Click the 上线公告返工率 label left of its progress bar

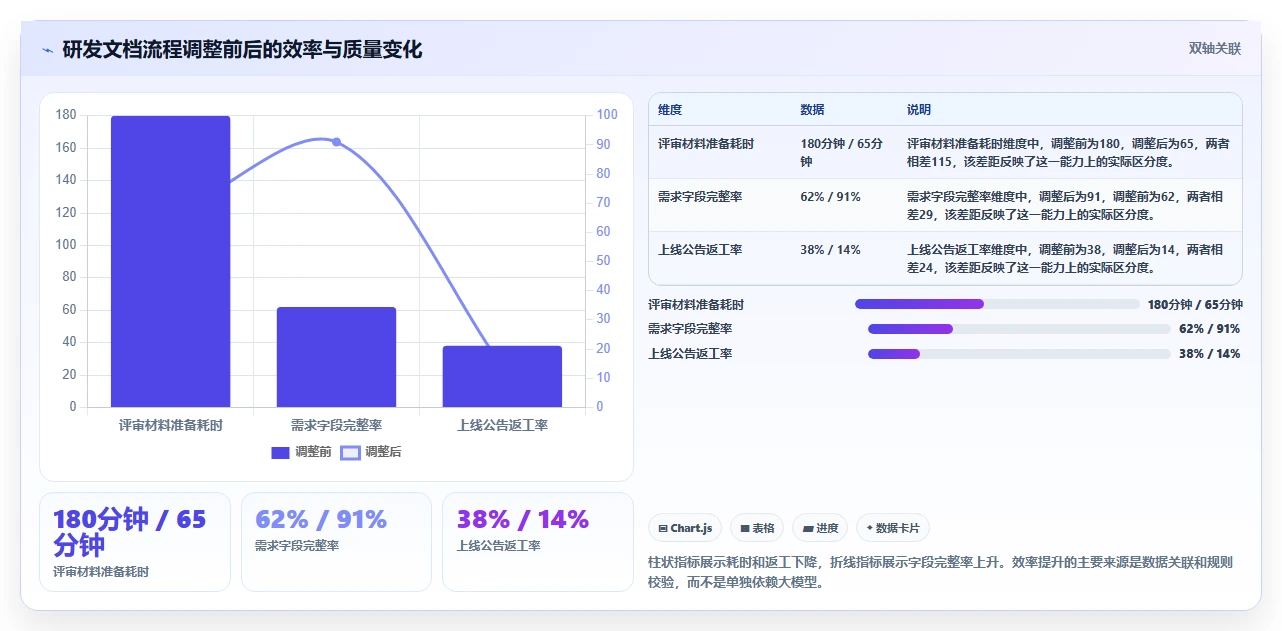(690, 354)
